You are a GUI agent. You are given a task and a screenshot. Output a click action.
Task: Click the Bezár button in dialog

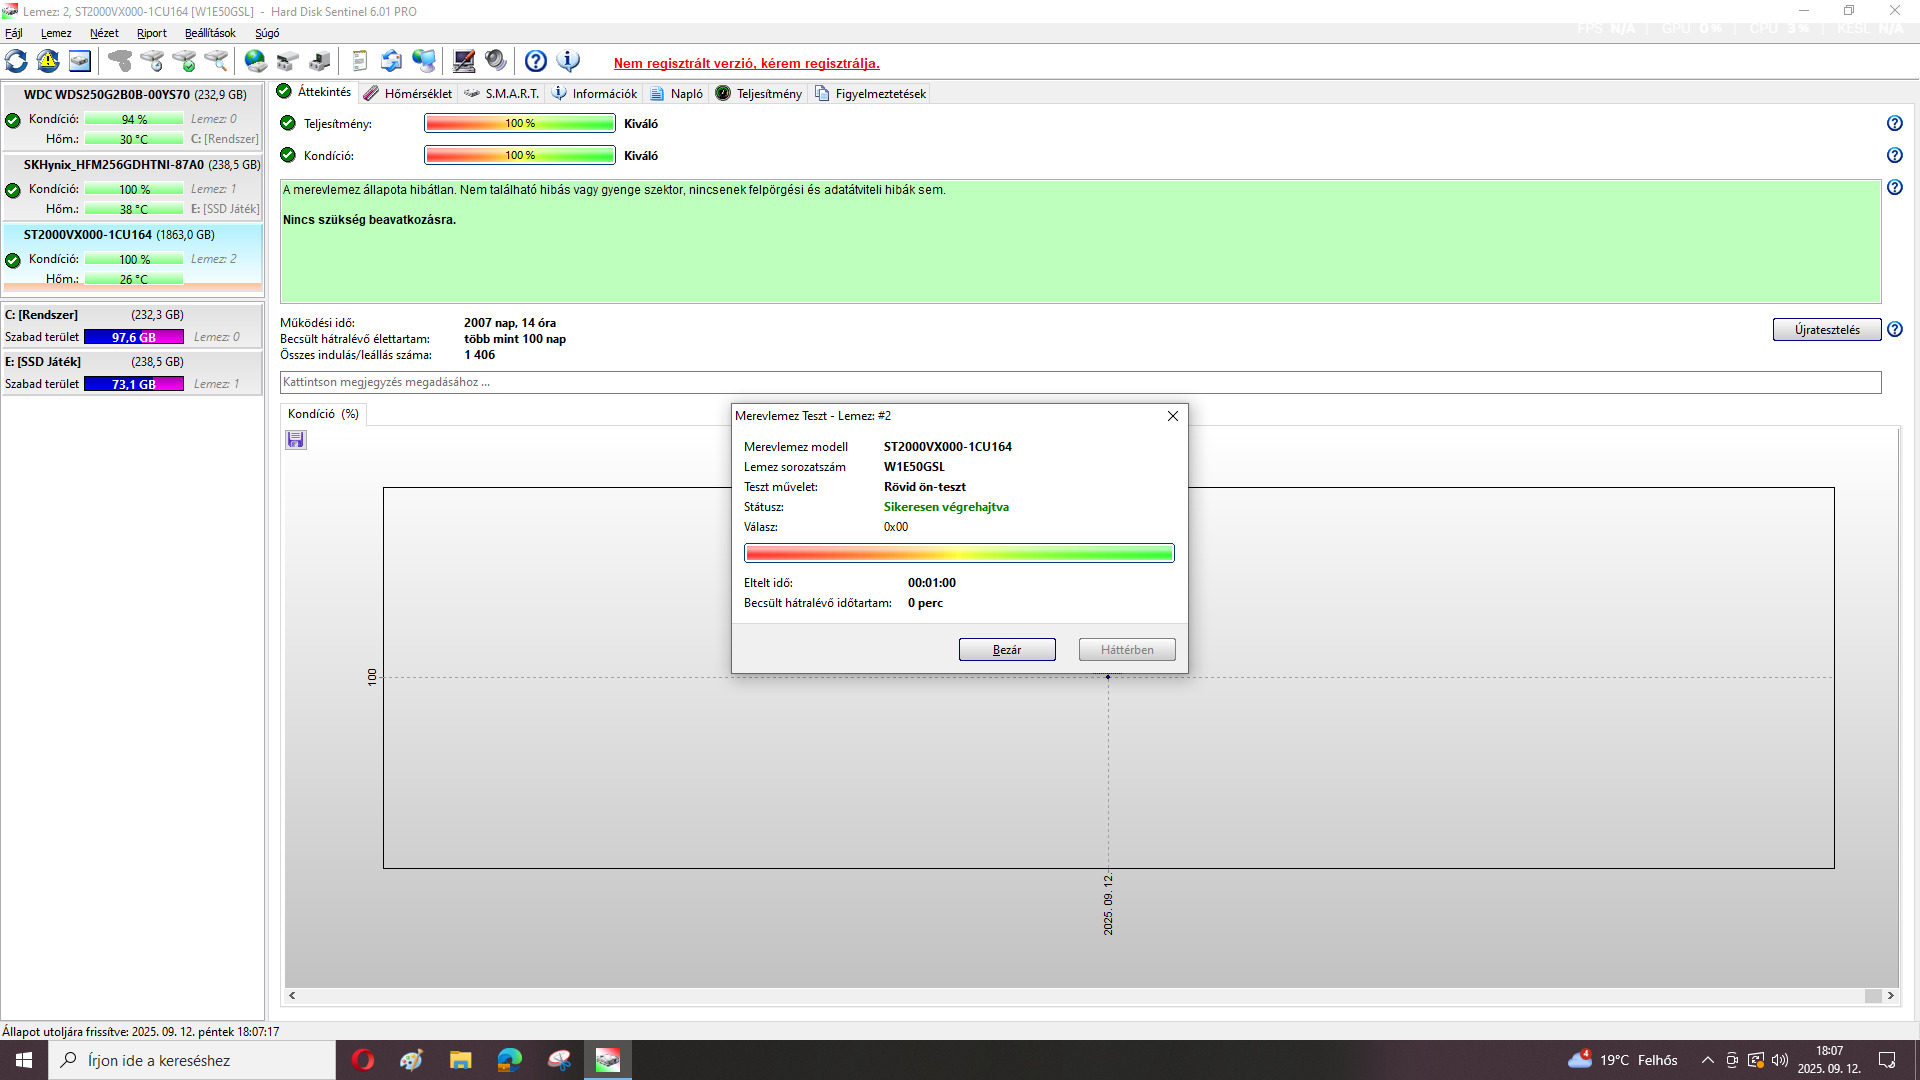click(1007, 650)
